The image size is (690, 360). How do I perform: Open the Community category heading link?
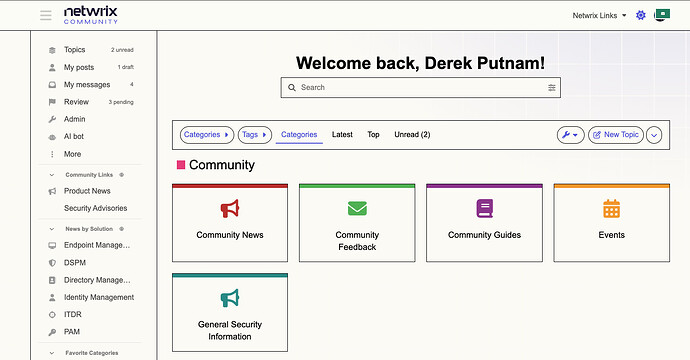222,165
